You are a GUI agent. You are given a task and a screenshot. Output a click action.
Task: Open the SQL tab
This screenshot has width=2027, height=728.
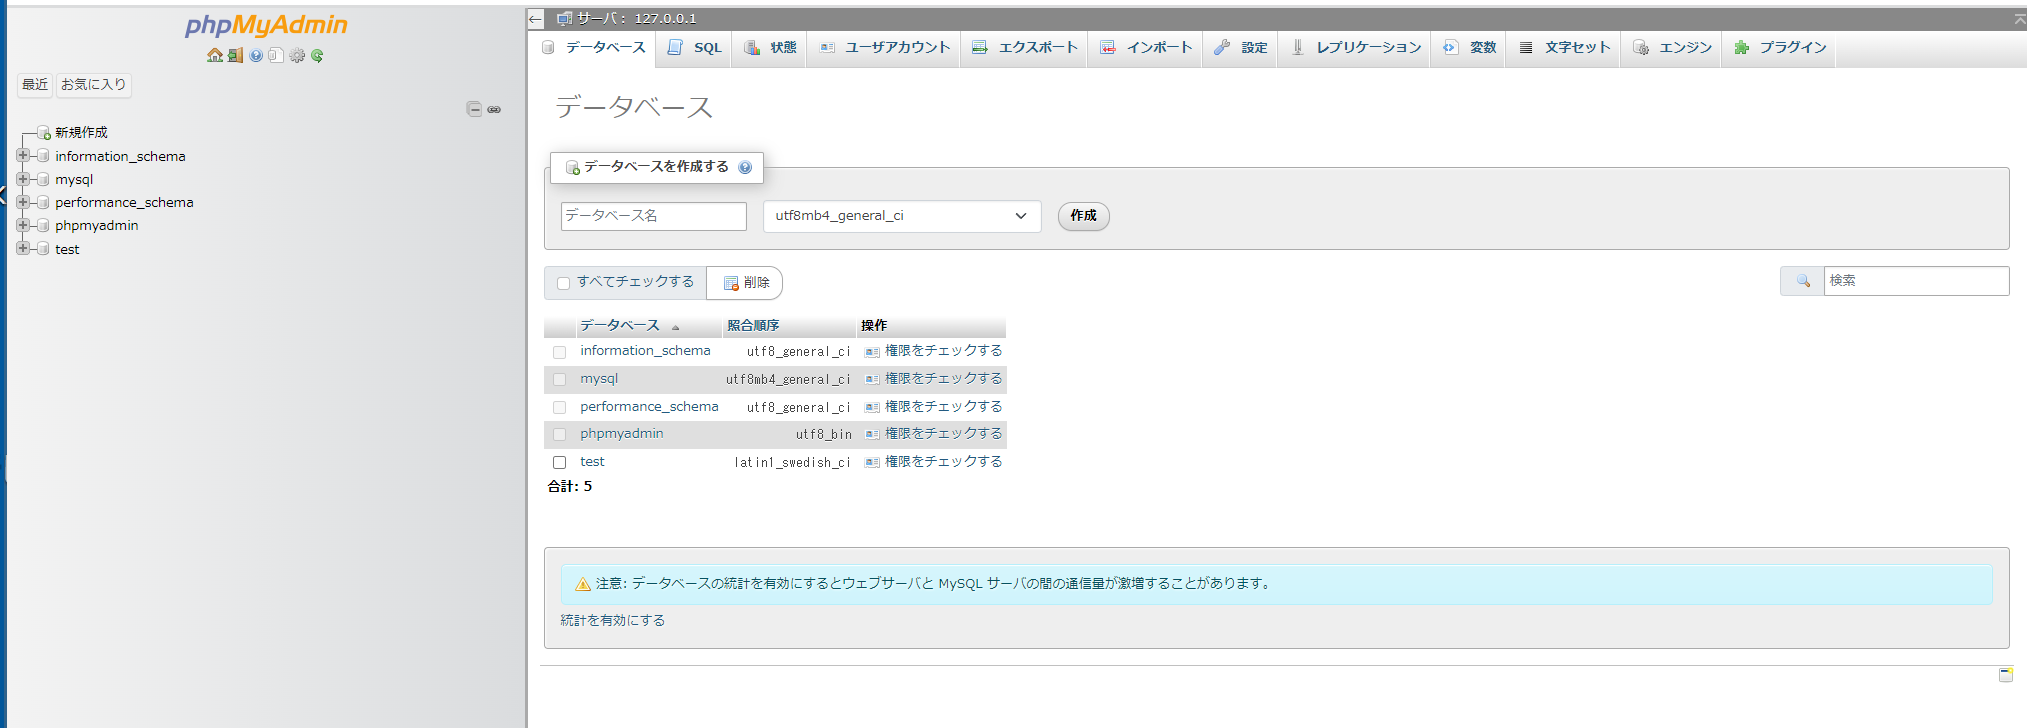tap(694, 48)
